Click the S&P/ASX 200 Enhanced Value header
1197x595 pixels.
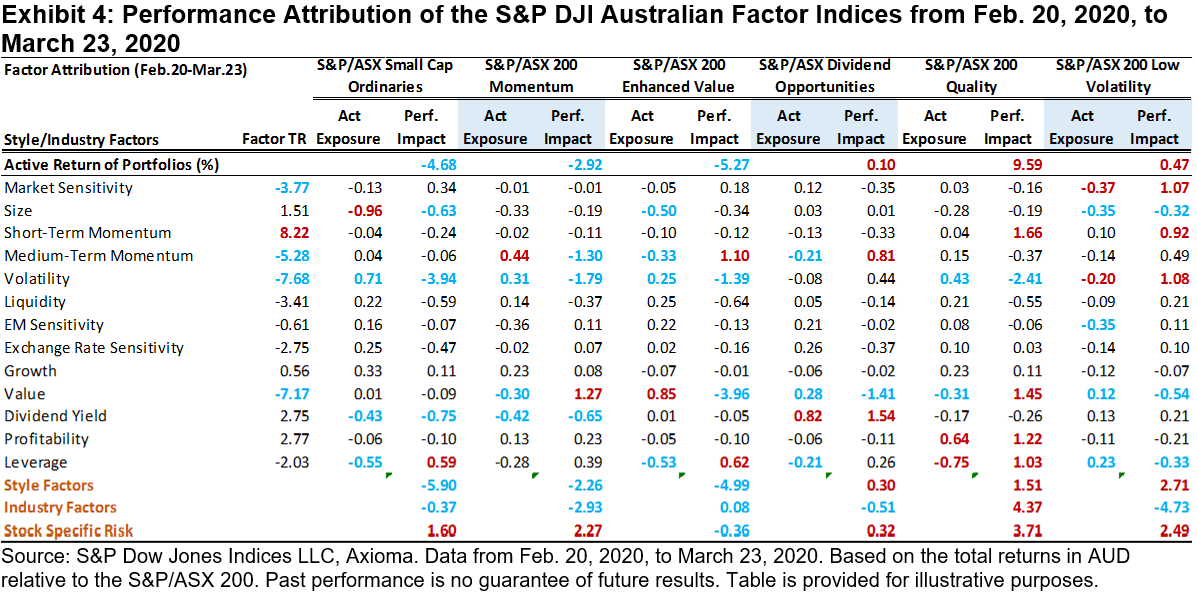tap(677, 75)
